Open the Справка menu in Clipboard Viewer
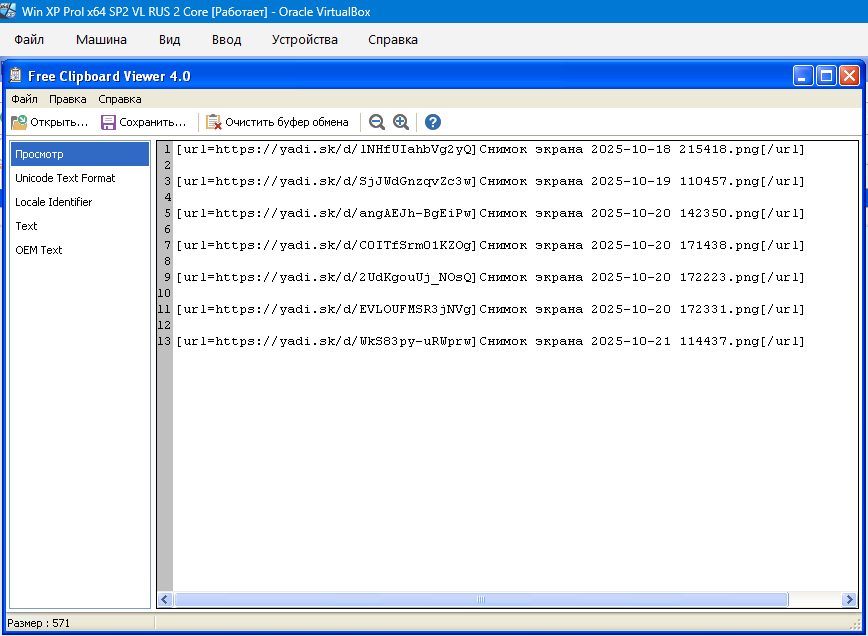868x636 pixels. (x=120, y=99)
